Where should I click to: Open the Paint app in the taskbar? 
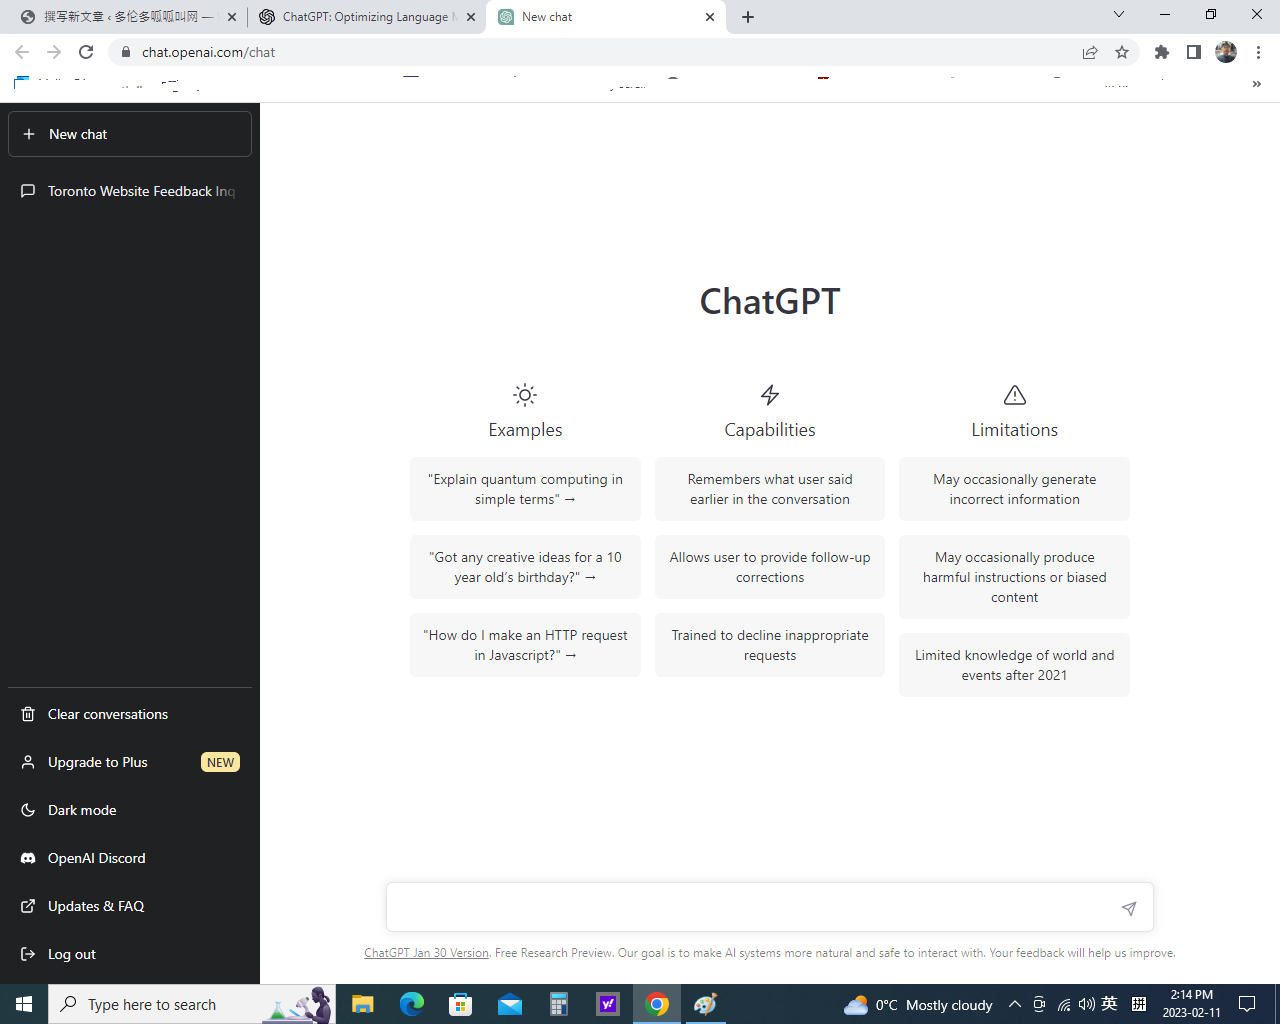click(706, 1004)
